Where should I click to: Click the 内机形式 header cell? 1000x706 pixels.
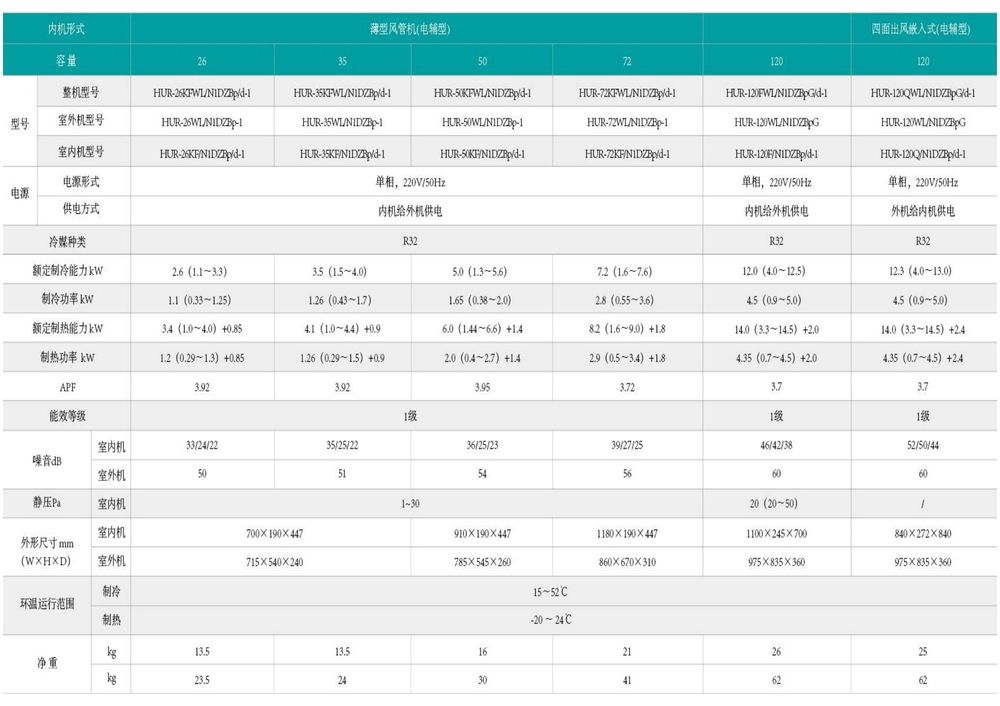(x=66, y=29)
